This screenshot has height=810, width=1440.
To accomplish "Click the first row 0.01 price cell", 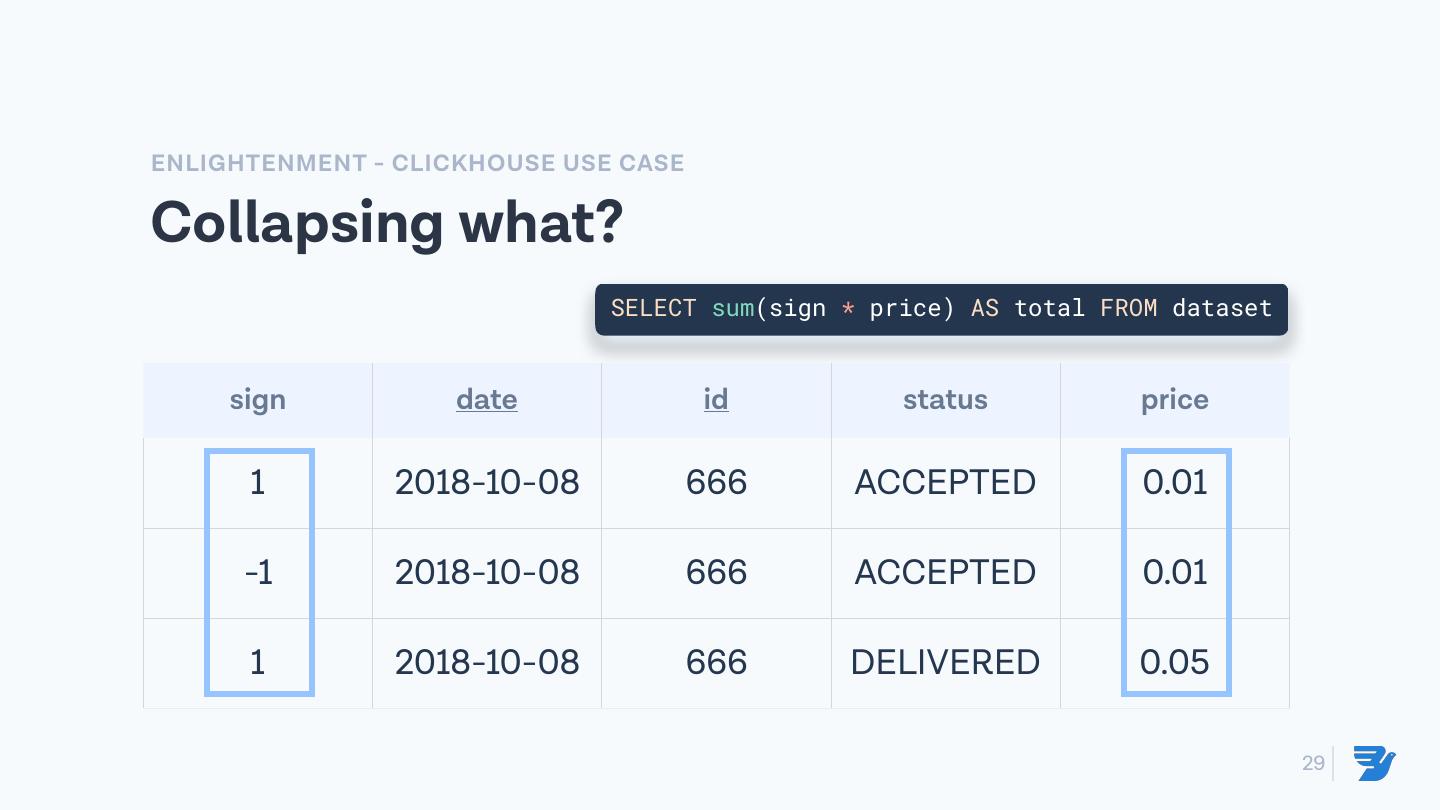I will (1175, 482).
